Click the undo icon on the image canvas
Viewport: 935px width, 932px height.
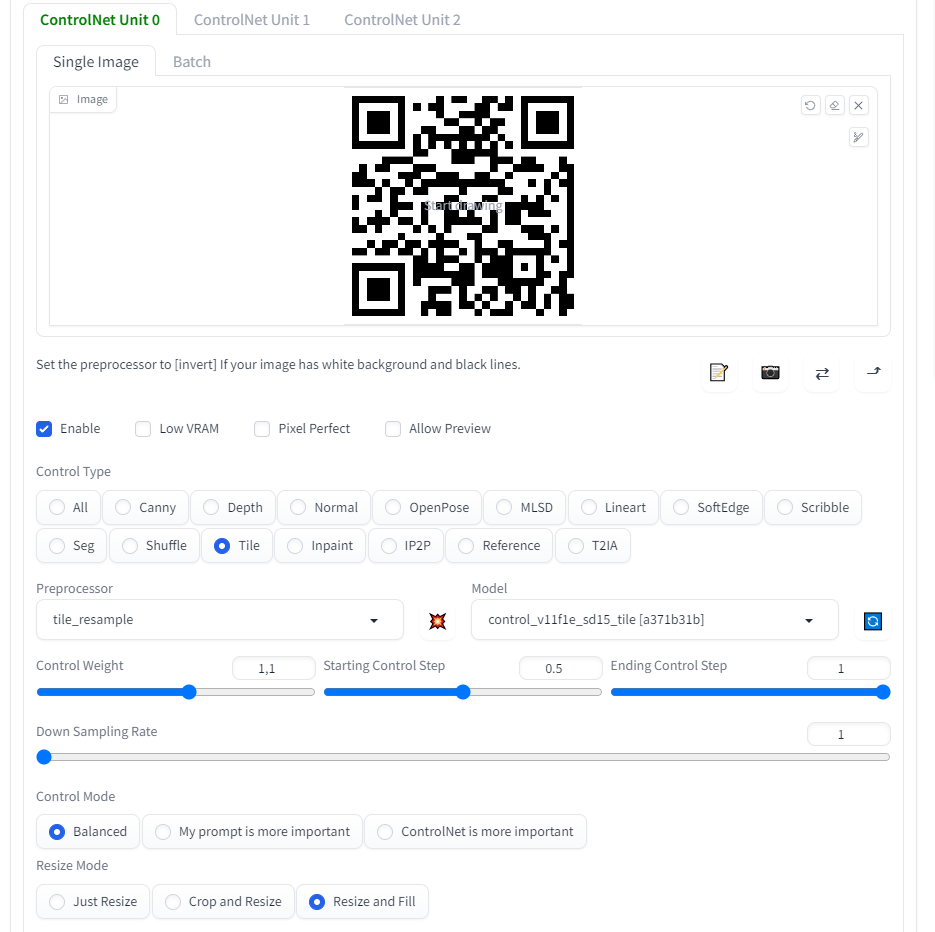[x=810, y=105]
